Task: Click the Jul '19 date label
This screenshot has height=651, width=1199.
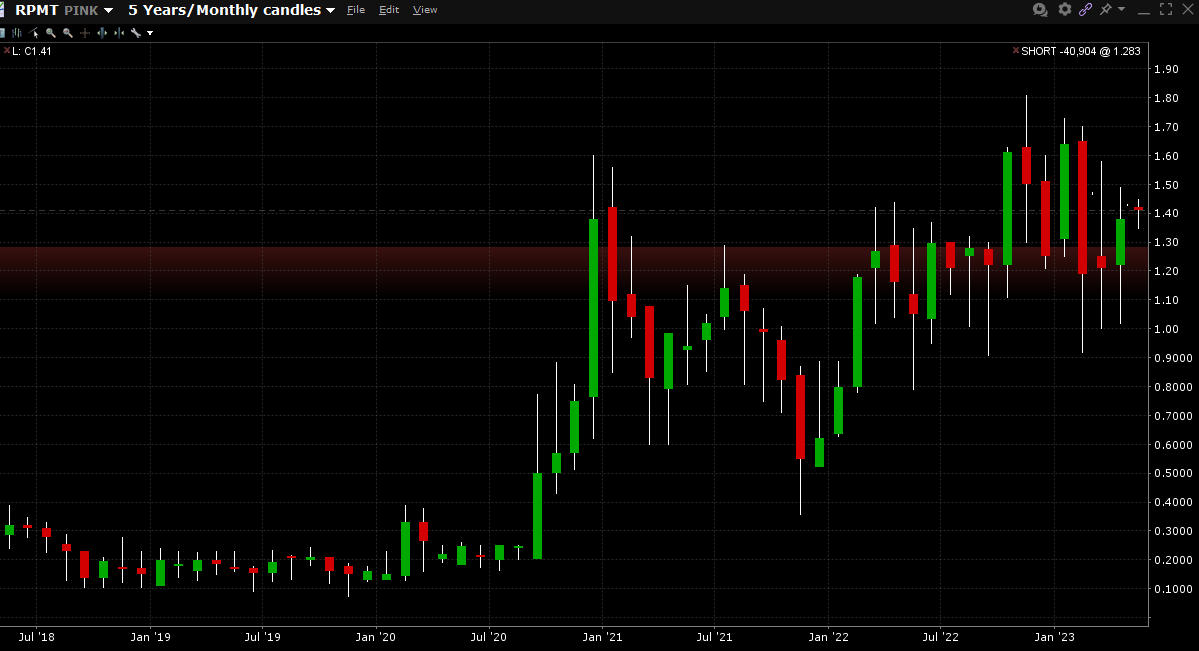Action: tap(262, 636)
